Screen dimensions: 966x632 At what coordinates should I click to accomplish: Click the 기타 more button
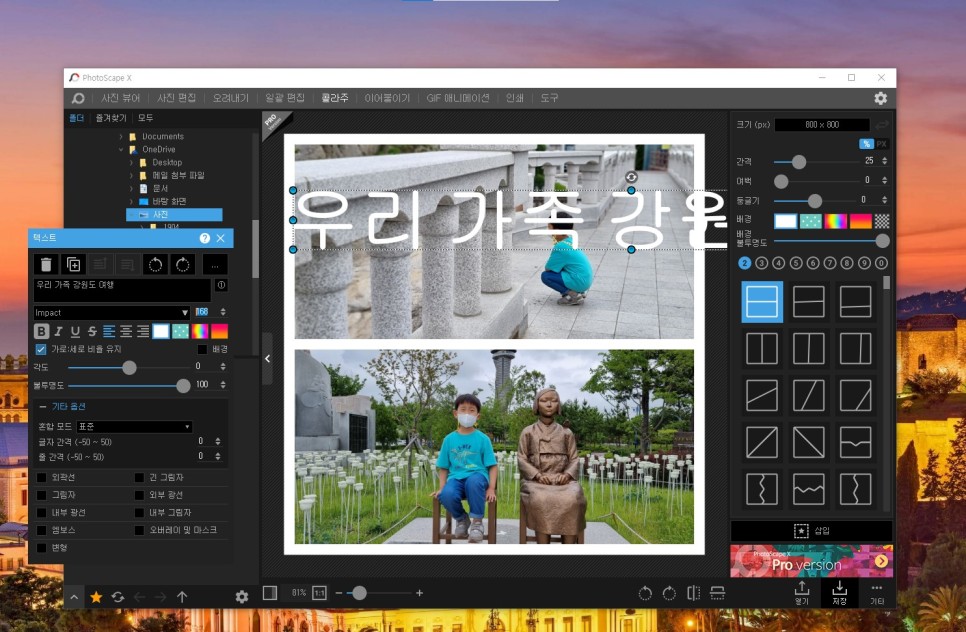[x=877, y=593]
